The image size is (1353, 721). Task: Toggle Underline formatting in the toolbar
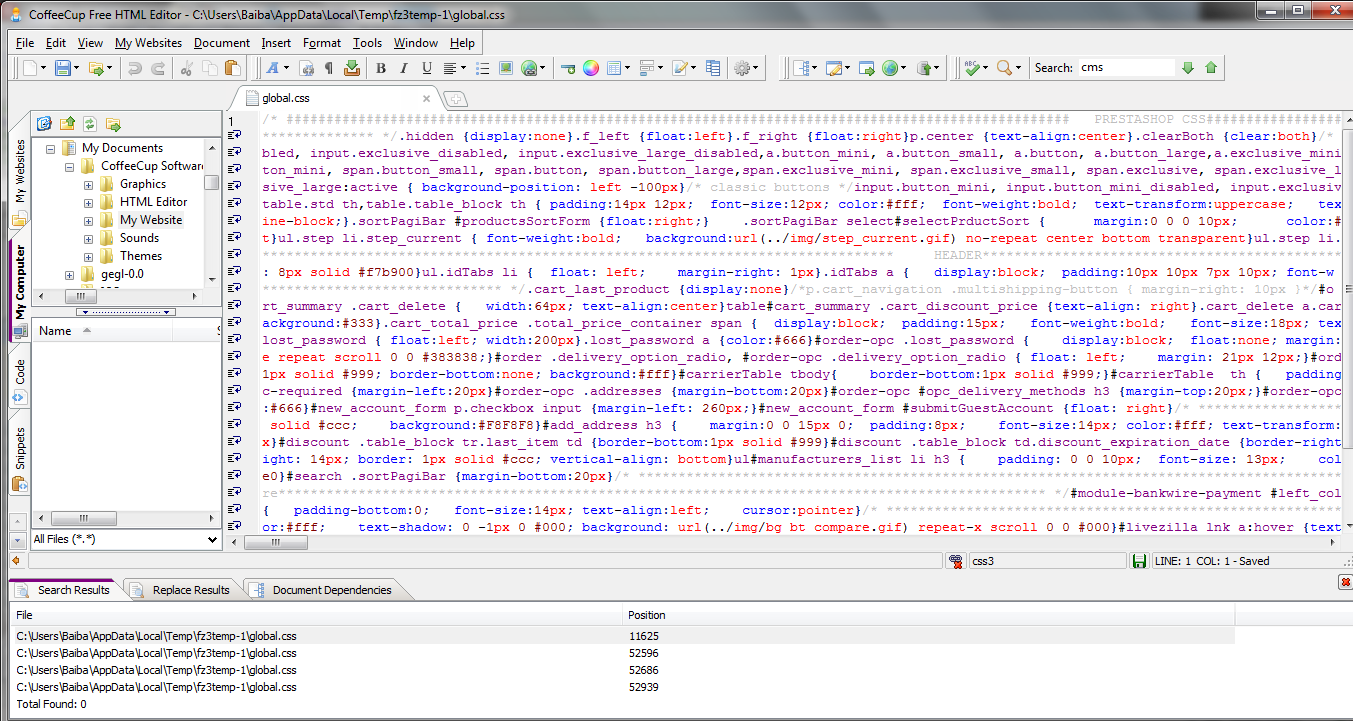coord(427,68)
